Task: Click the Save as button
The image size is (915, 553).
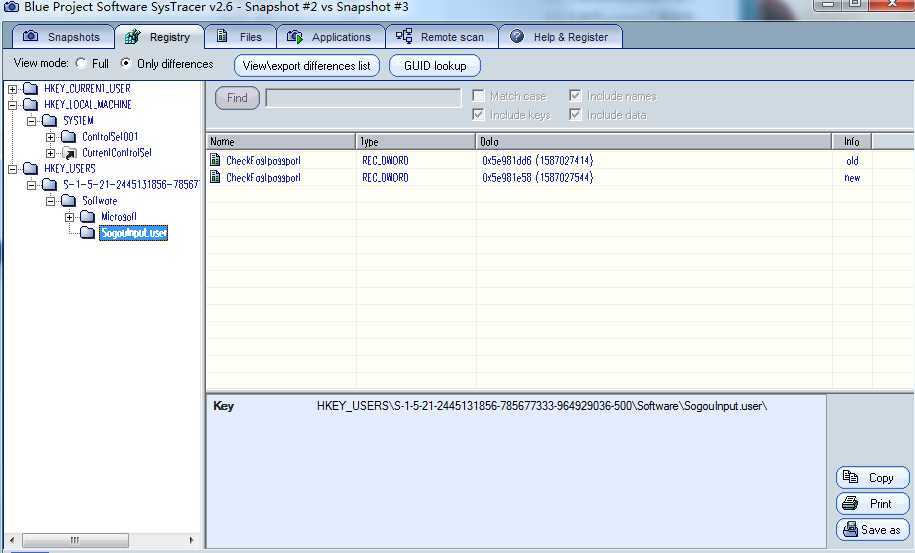Action: click(872, 530)
